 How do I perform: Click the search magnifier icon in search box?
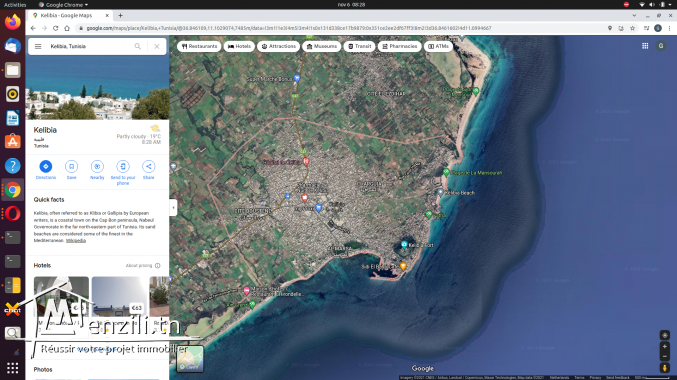[x=138, y=46]
